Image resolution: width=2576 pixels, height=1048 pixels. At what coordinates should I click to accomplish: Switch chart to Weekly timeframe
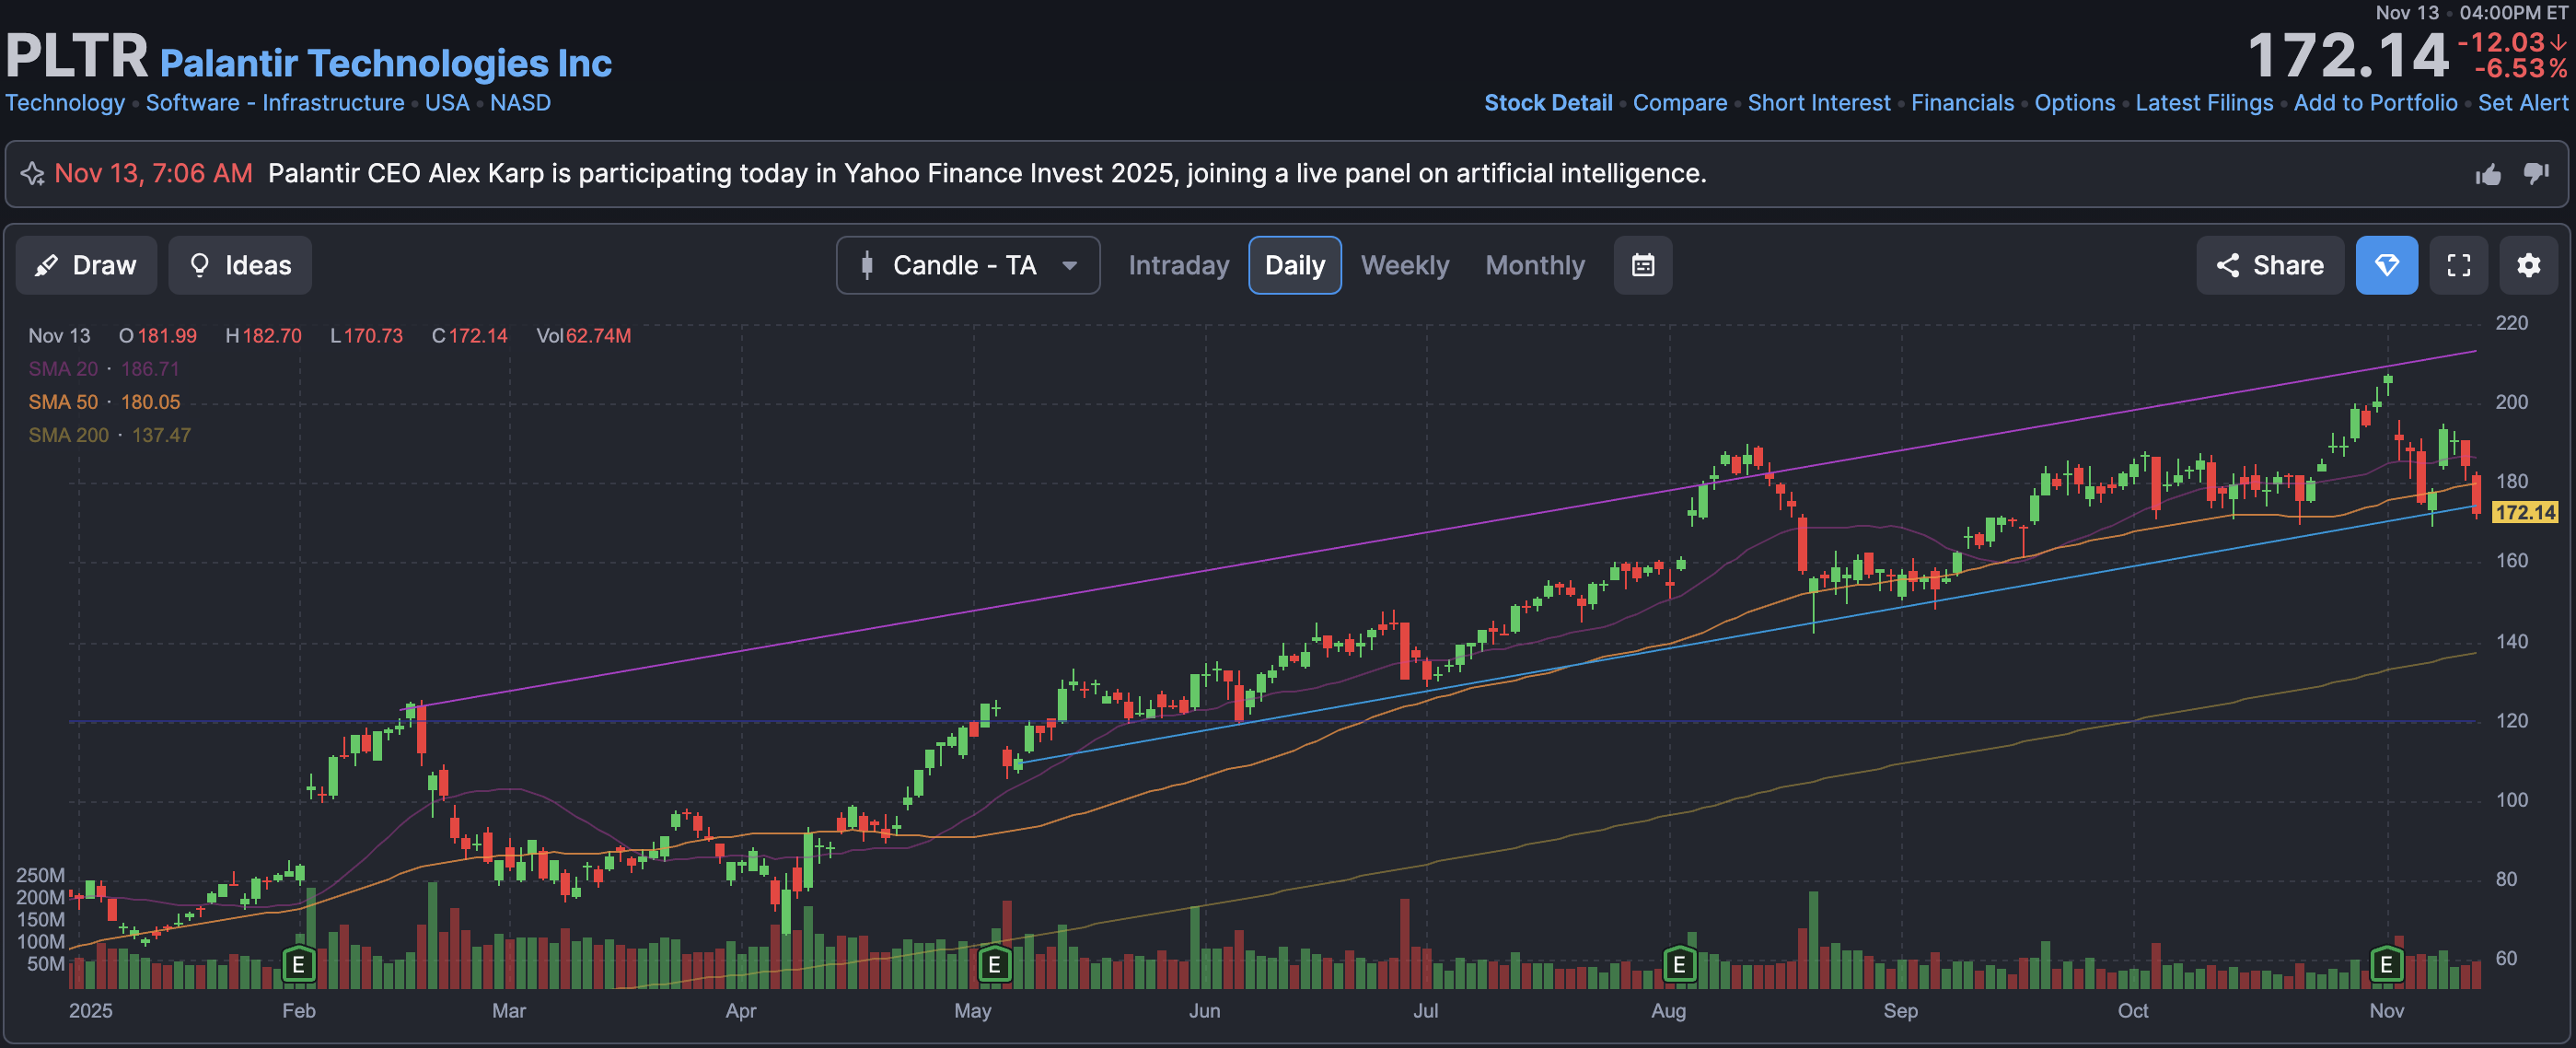click(1404, 265)
